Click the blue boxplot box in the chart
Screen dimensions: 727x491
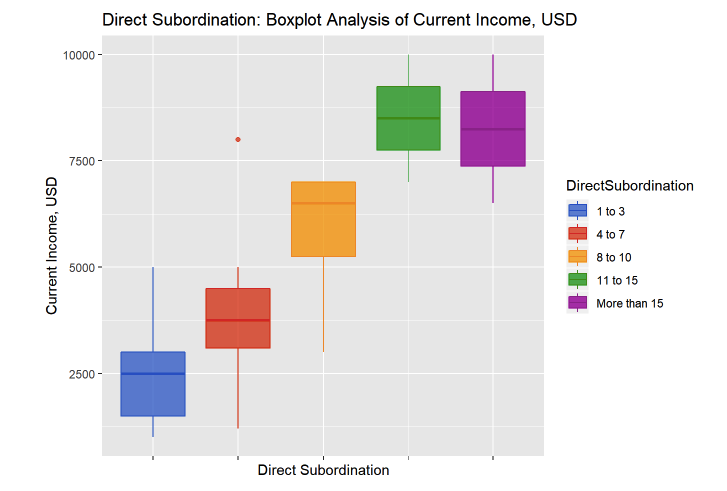pos(153,383)
